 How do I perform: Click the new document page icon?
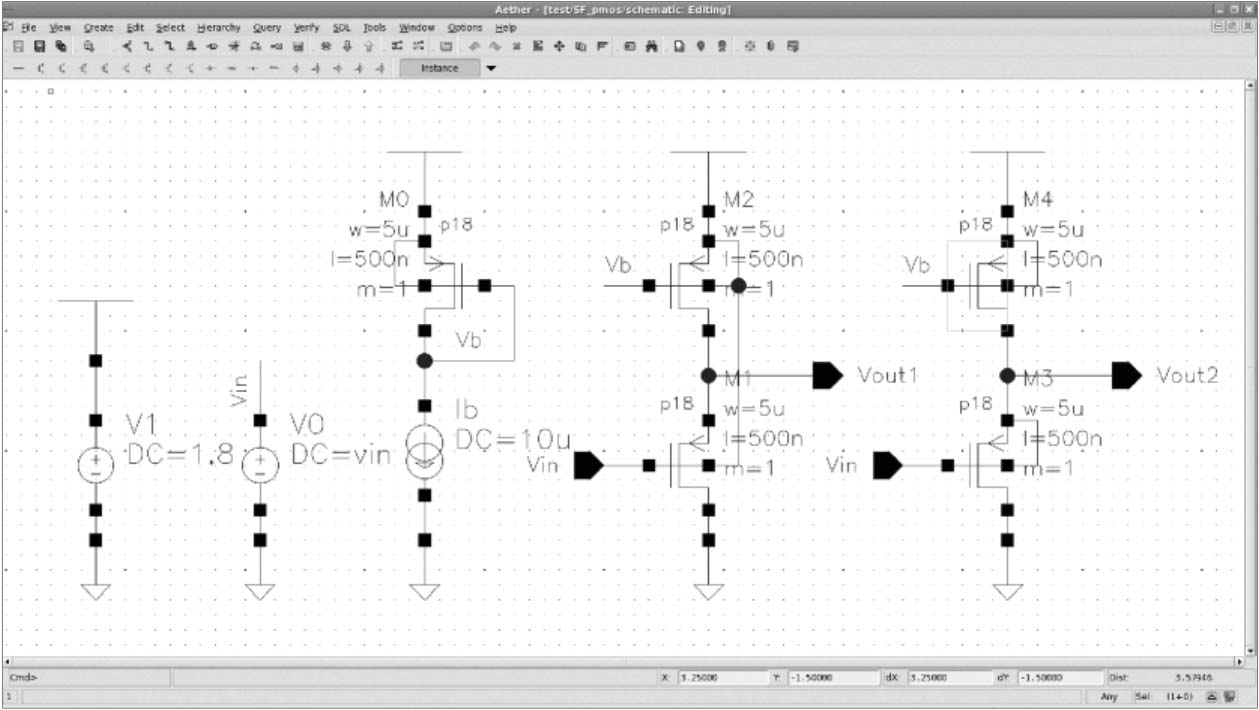point(679,46)
